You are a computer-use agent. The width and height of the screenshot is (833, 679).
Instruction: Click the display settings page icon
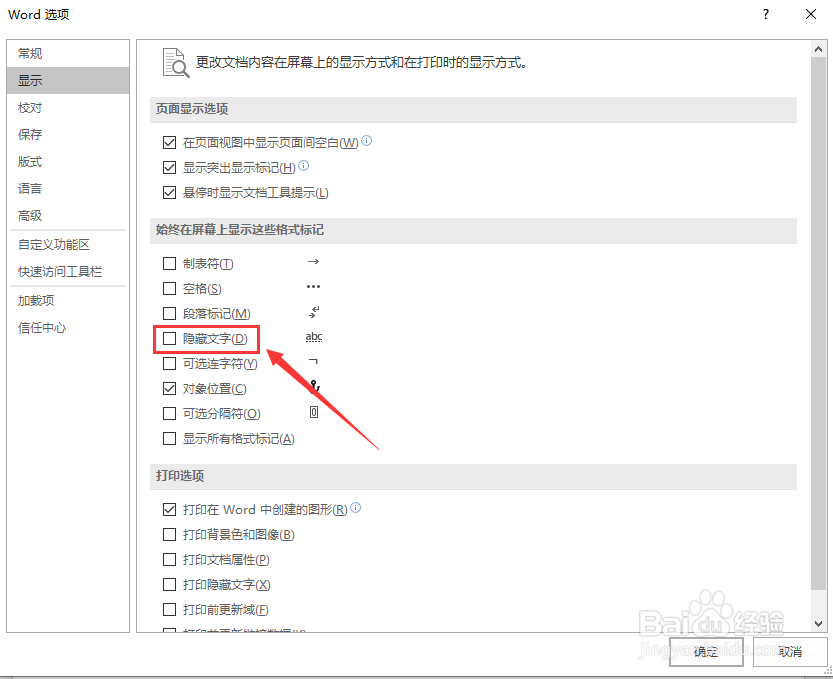click(x=175, y=61)
